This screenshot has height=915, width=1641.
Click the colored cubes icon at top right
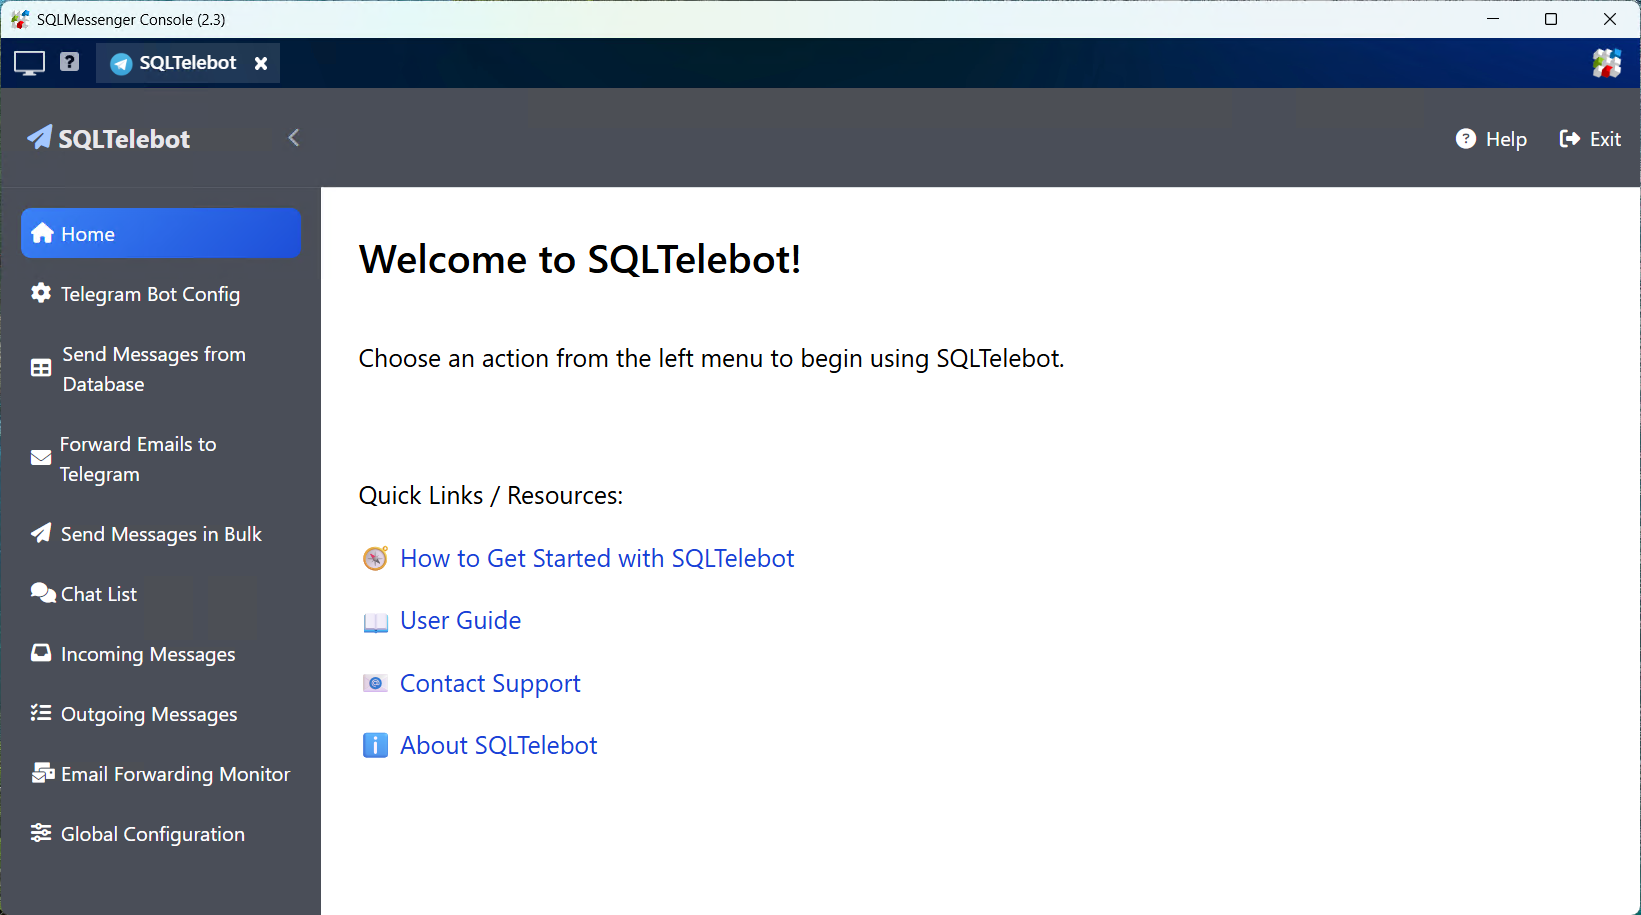[1606, 62]
